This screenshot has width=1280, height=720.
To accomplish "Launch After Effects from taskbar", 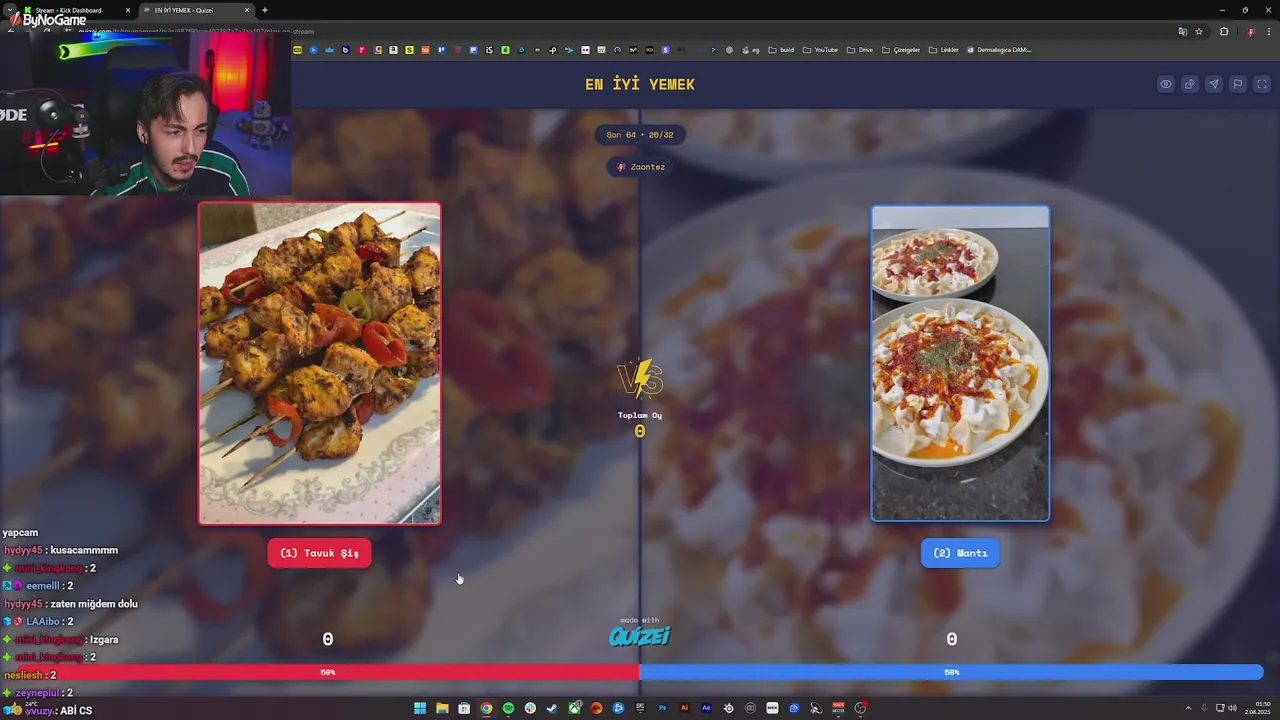I will pyautogui.click(x=706, y=708).
